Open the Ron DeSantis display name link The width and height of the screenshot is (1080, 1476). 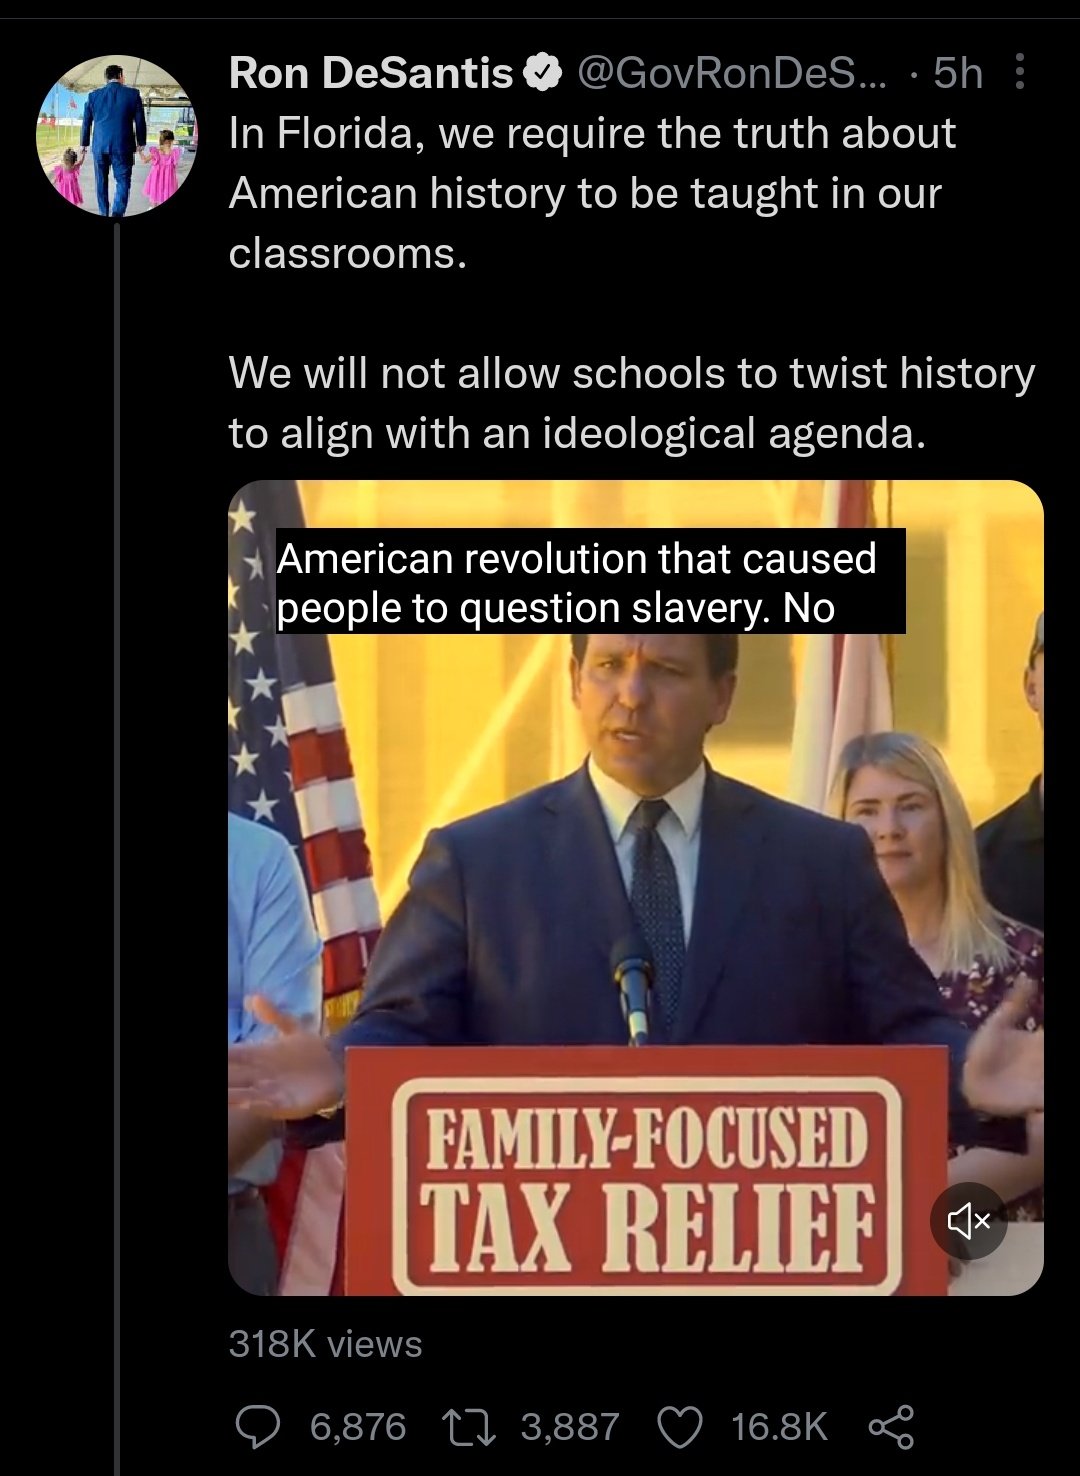371,73
